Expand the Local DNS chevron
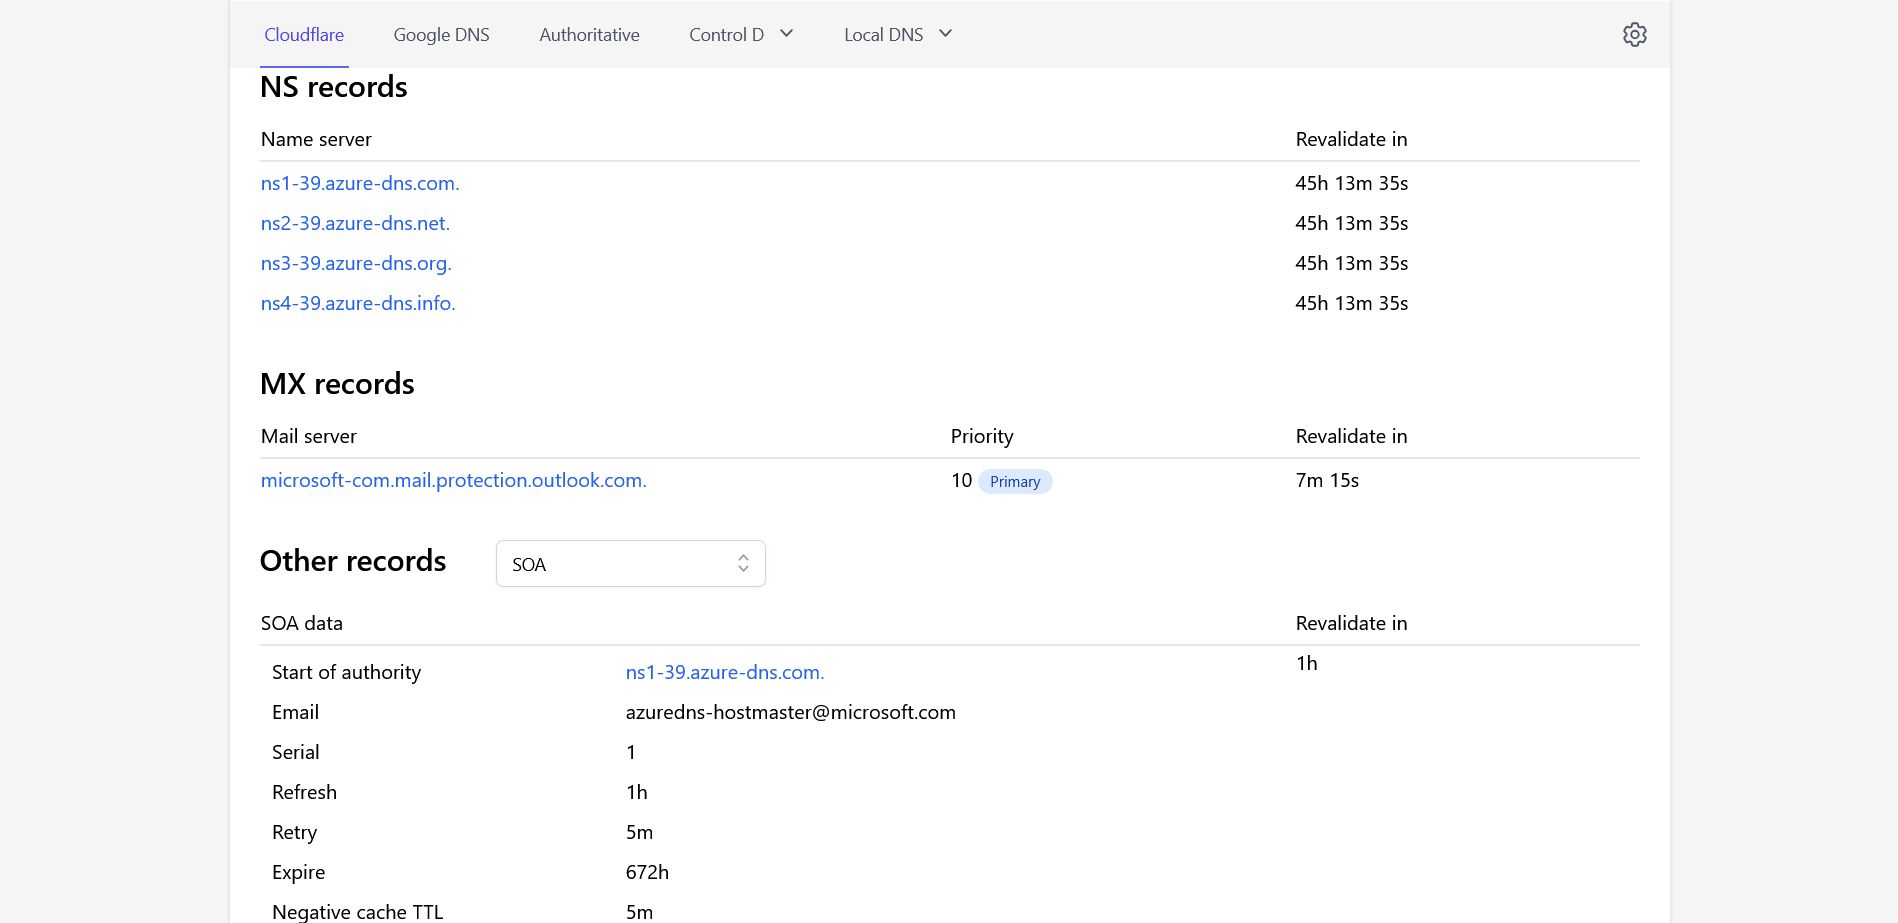Viewport: 1898px width, 923px height. pos(946,34)
